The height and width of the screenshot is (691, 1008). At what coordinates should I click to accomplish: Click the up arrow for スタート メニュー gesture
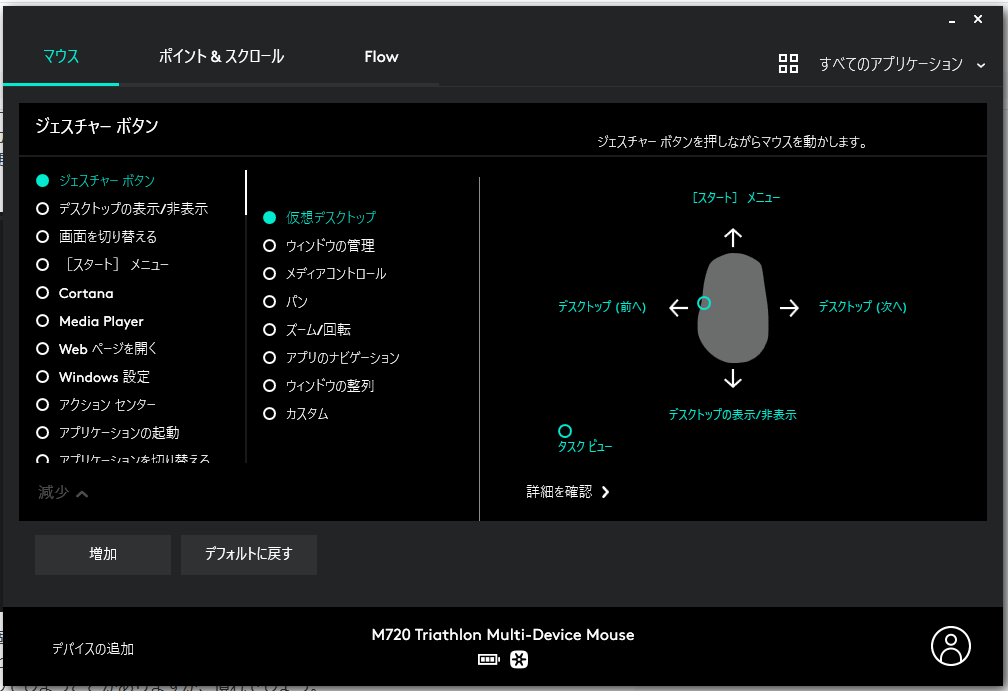coord(733,238)
